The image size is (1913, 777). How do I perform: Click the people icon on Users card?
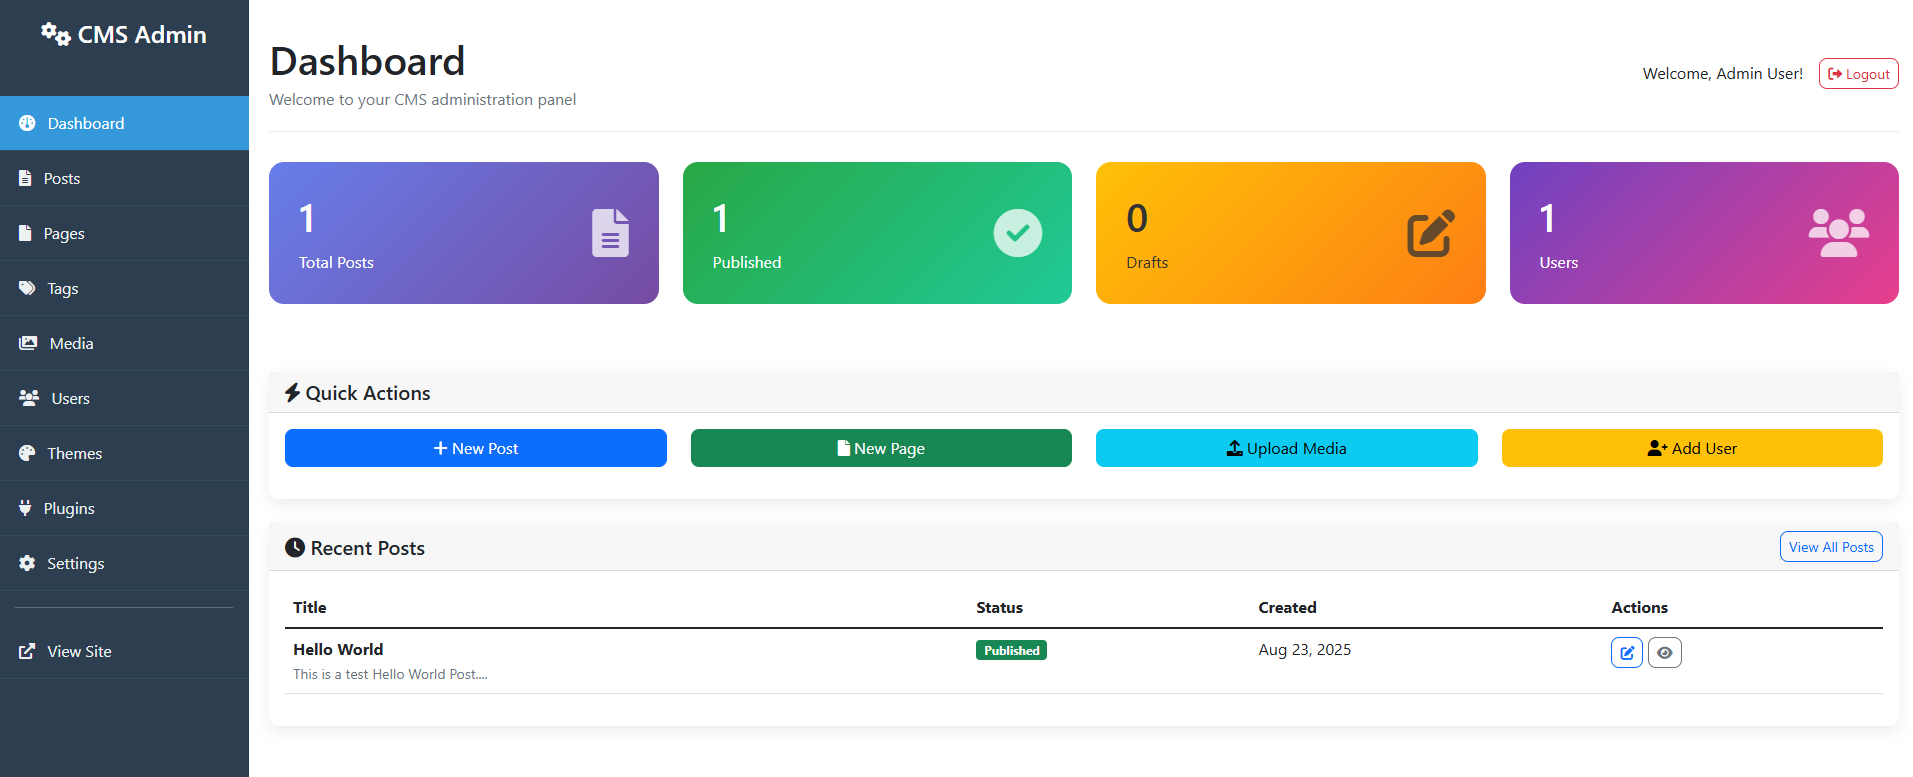coord(1838,233)
